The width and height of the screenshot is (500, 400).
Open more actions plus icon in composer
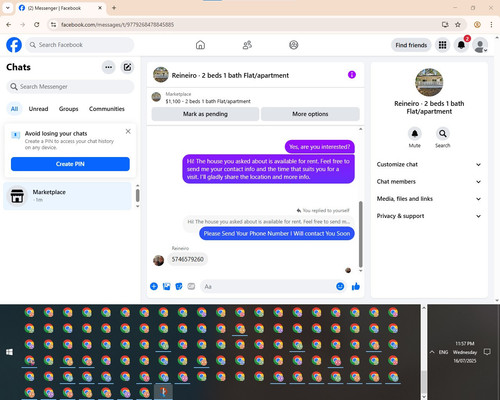(154, 286)
